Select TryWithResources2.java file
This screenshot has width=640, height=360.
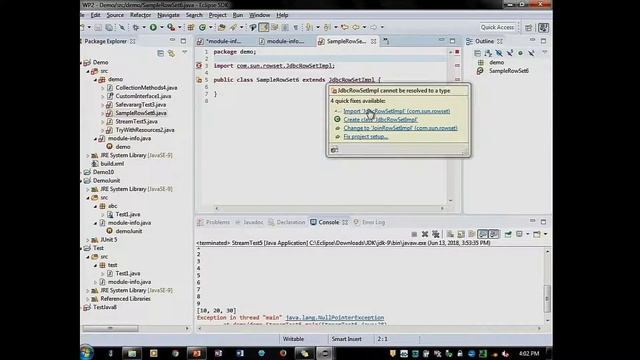pos(144,130)
